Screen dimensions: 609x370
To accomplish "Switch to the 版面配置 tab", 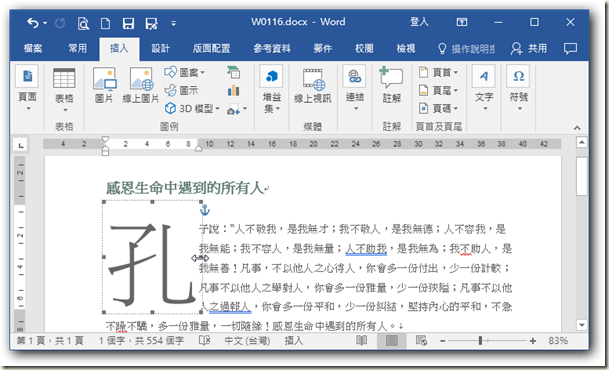I will [211, 49].
